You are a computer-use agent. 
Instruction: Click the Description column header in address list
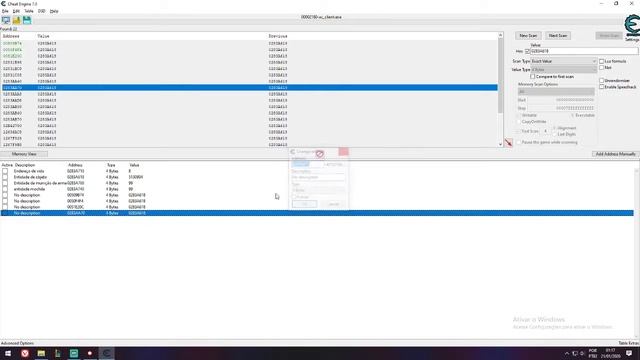point(25,165)
